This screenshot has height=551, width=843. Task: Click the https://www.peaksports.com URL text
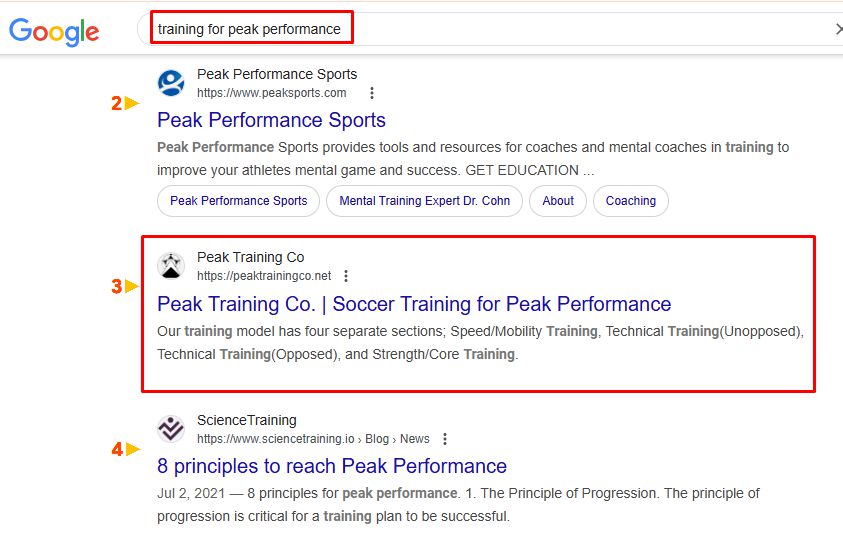point(271,93)
